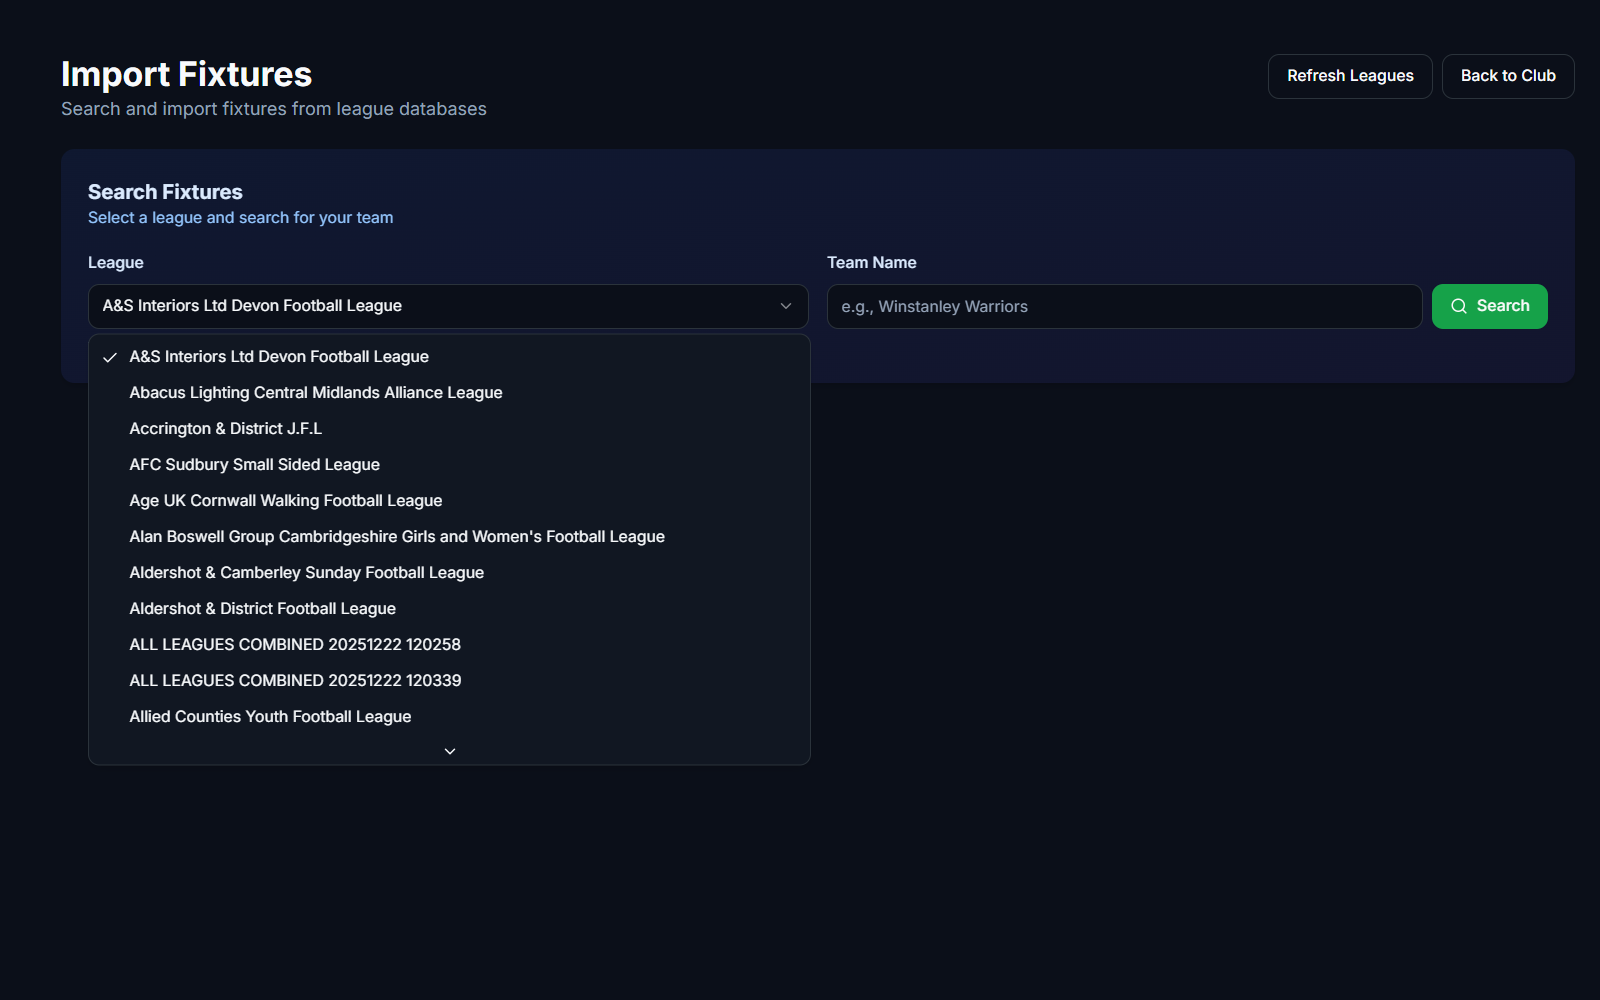The width and height of the screenshot is (1600, 1000).
Task: Click the Refresh Leagues button
Action: tap(1349, 76)
